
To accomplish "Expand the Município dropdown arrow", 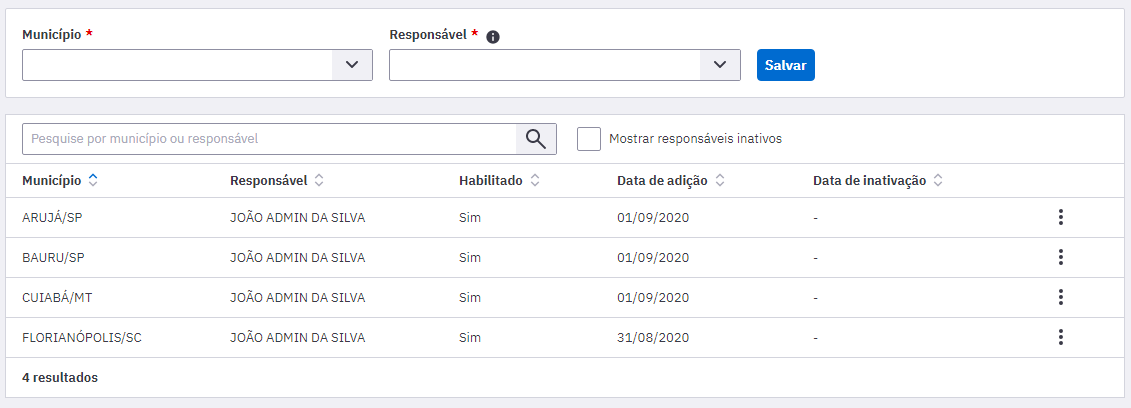I will click(x=352, y=65).
